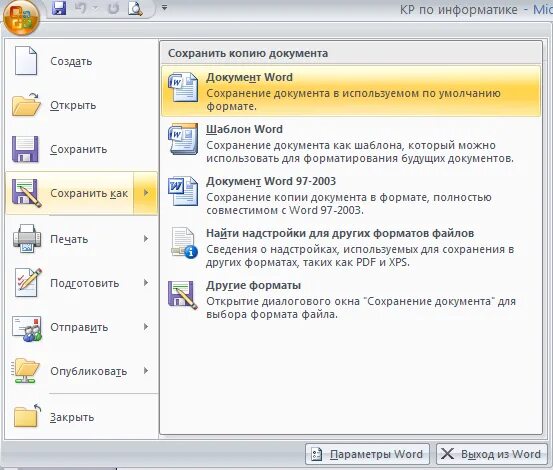Click the open folder icon beside Открыть
The image size is (553, 470).
[x=26, y=105]
